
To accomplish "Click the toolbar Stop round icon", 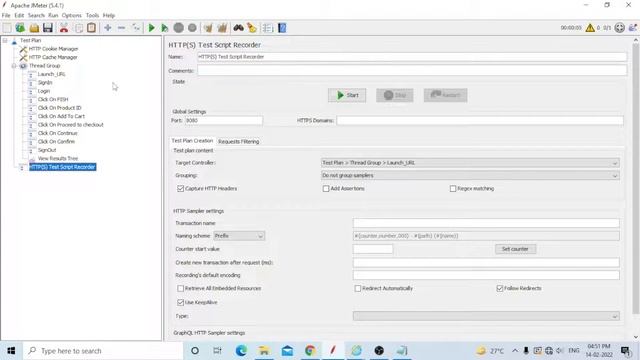I will (178, 28).
